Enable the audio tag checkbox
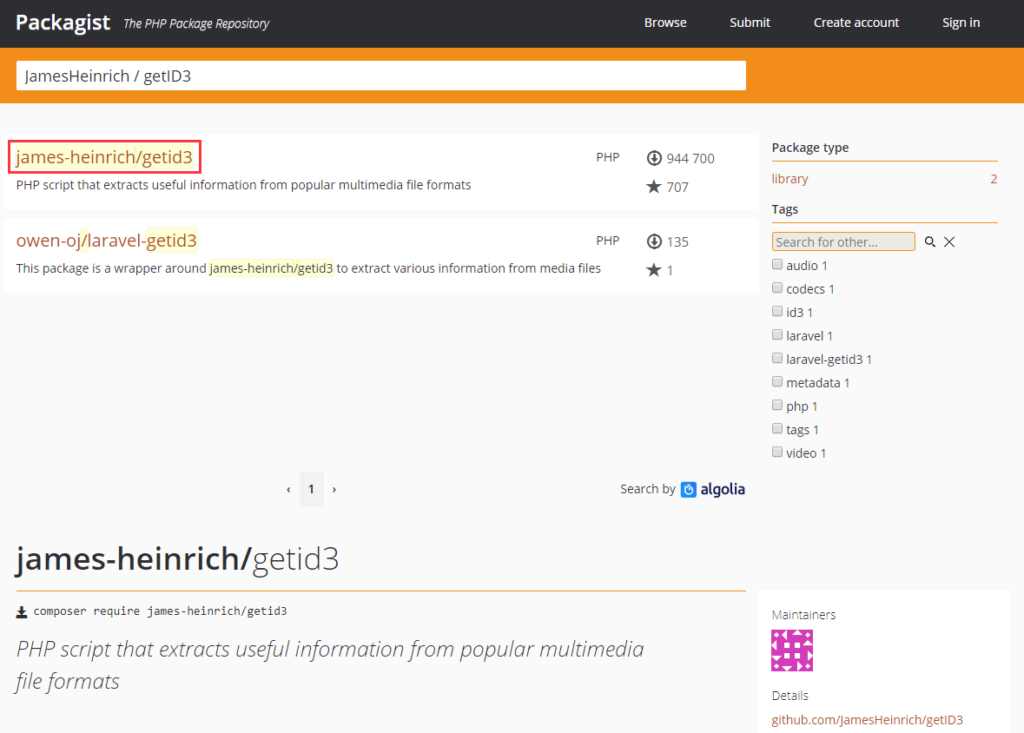 point(777,265)
